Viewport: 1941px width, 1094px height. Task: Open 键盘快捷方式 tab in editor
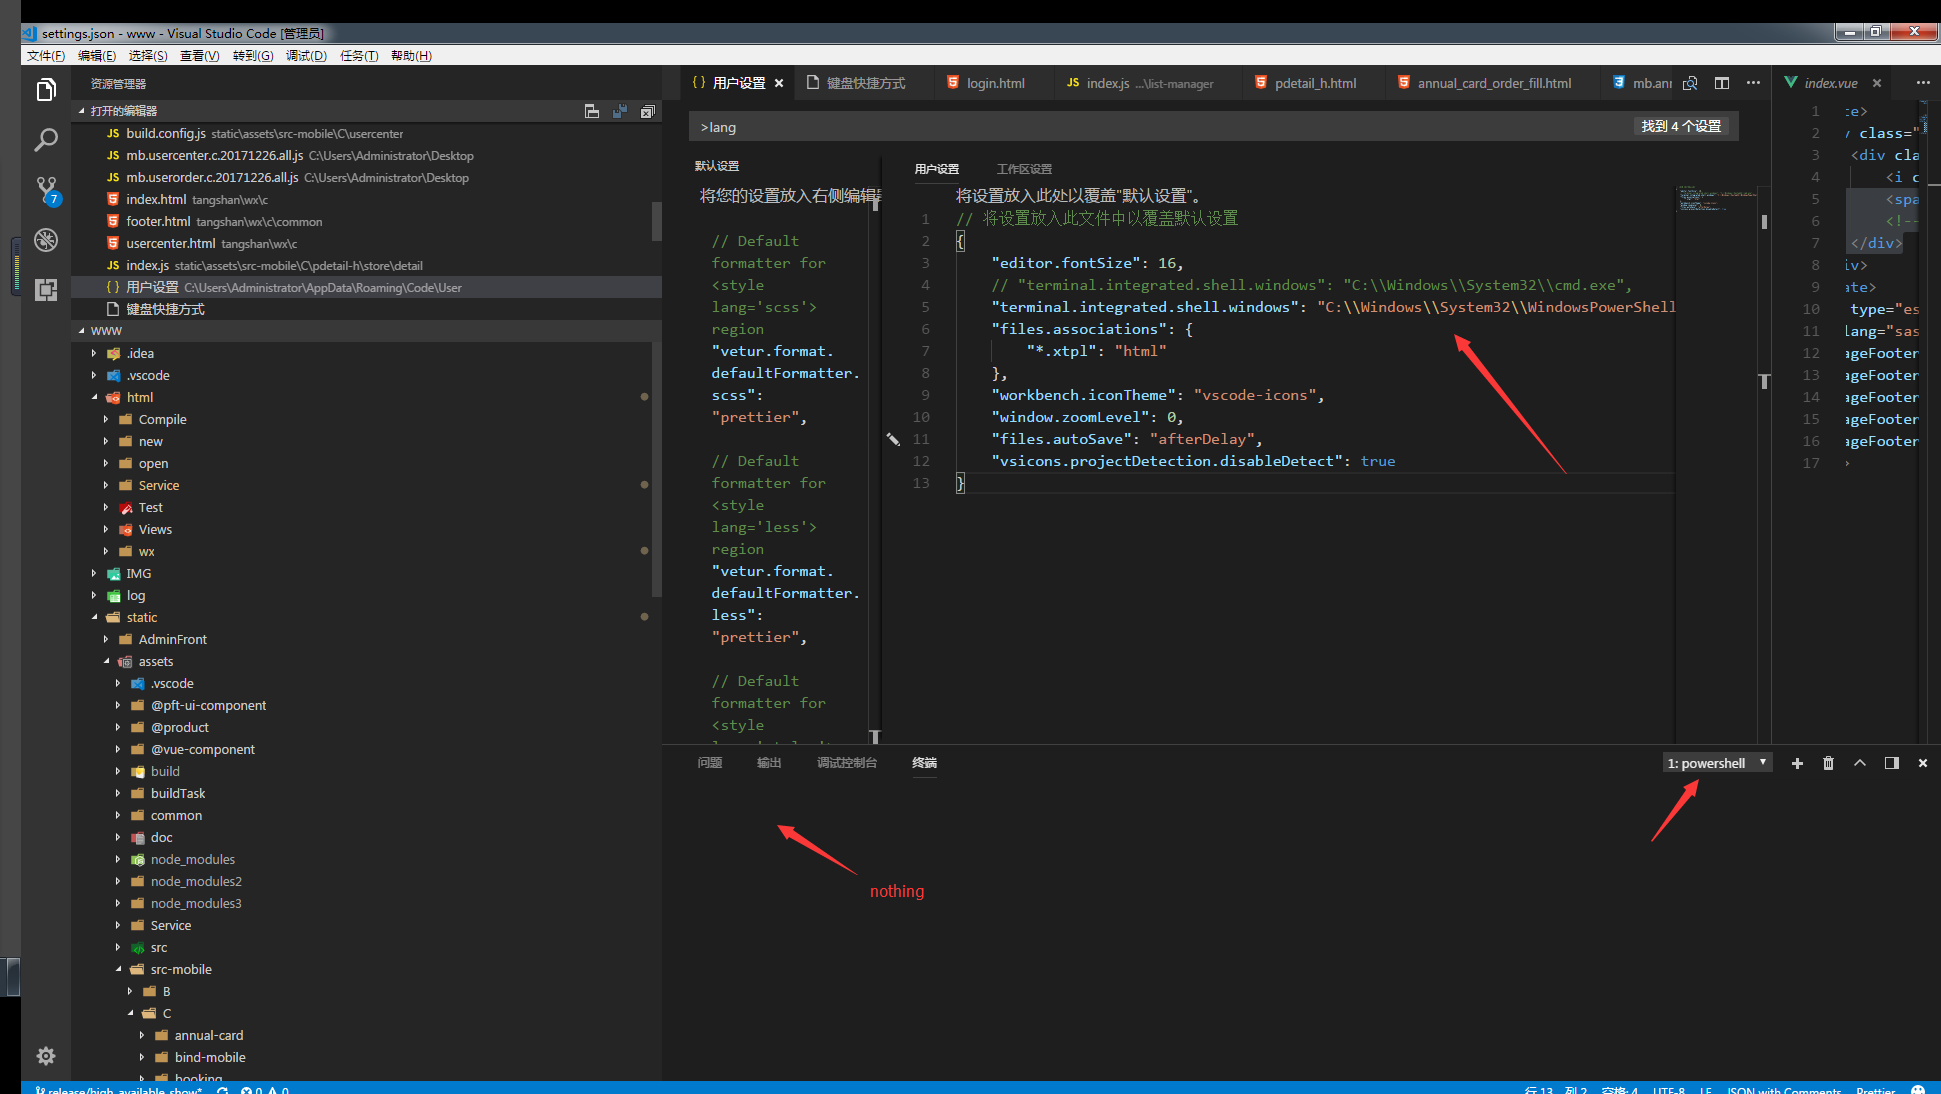point(860,83)
